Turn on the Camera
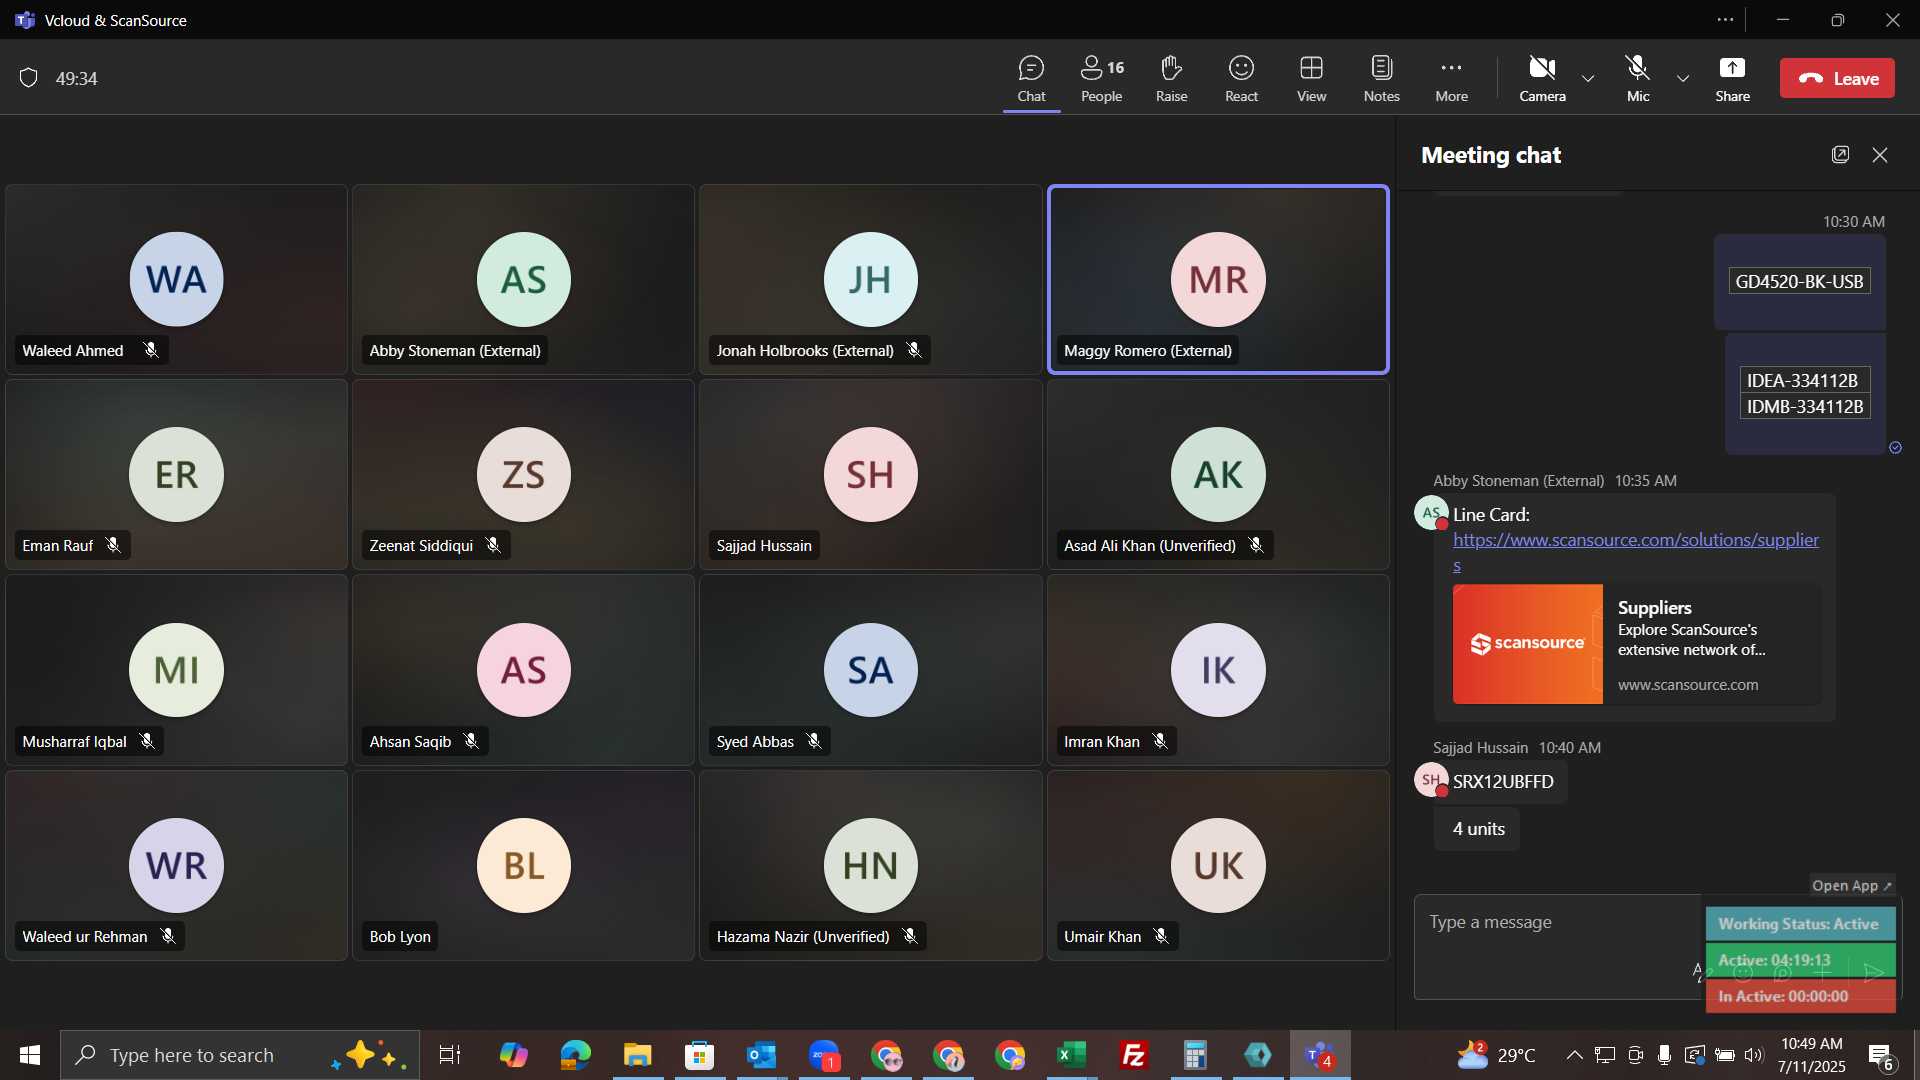This screenshot has height=1080, width=1920. pyautogui.click(x=1542, y=79)
